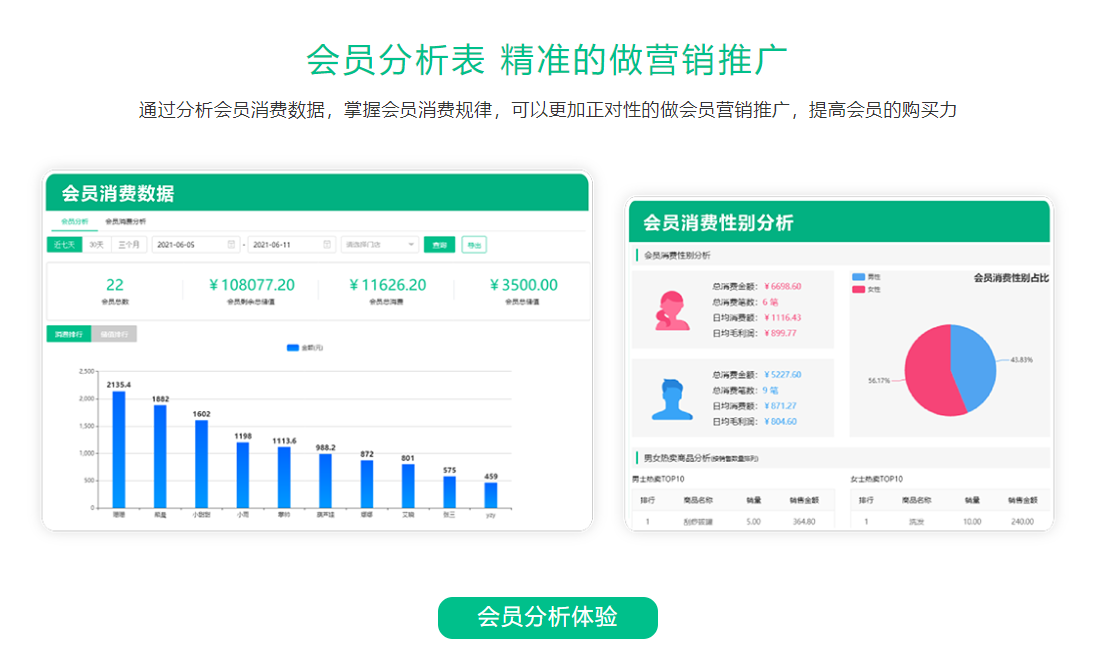Click the green 查询 button
The image size is (1095, 657).
438,244
